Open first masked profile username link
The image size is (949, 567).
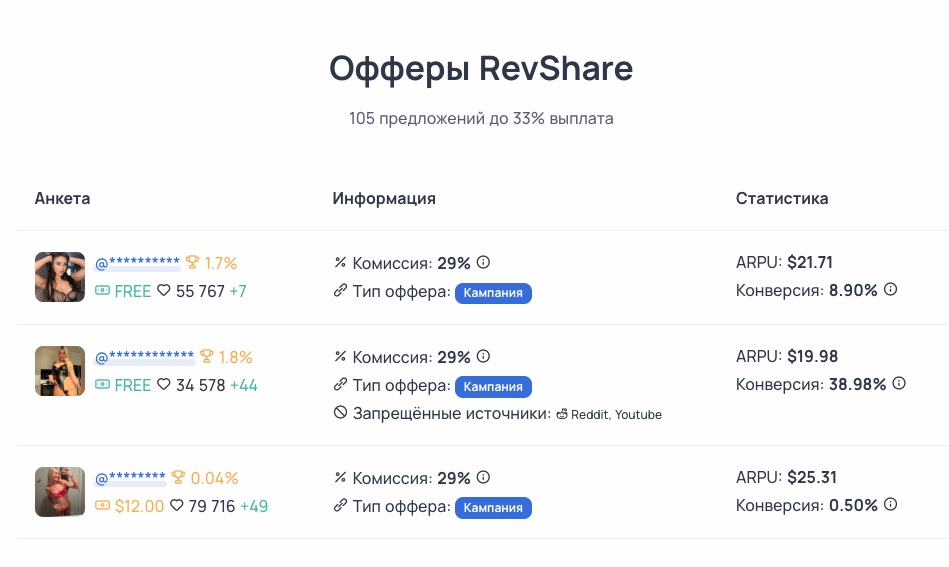click(137, 263)
